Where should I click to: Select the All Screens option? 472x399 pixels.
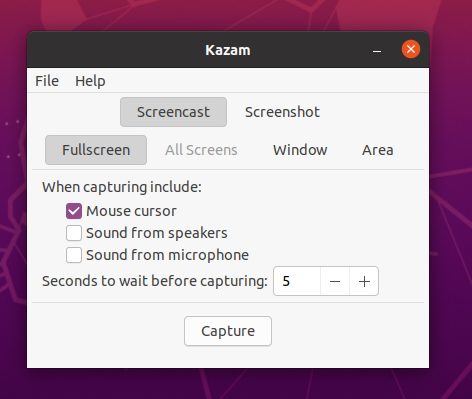(201, 150)
